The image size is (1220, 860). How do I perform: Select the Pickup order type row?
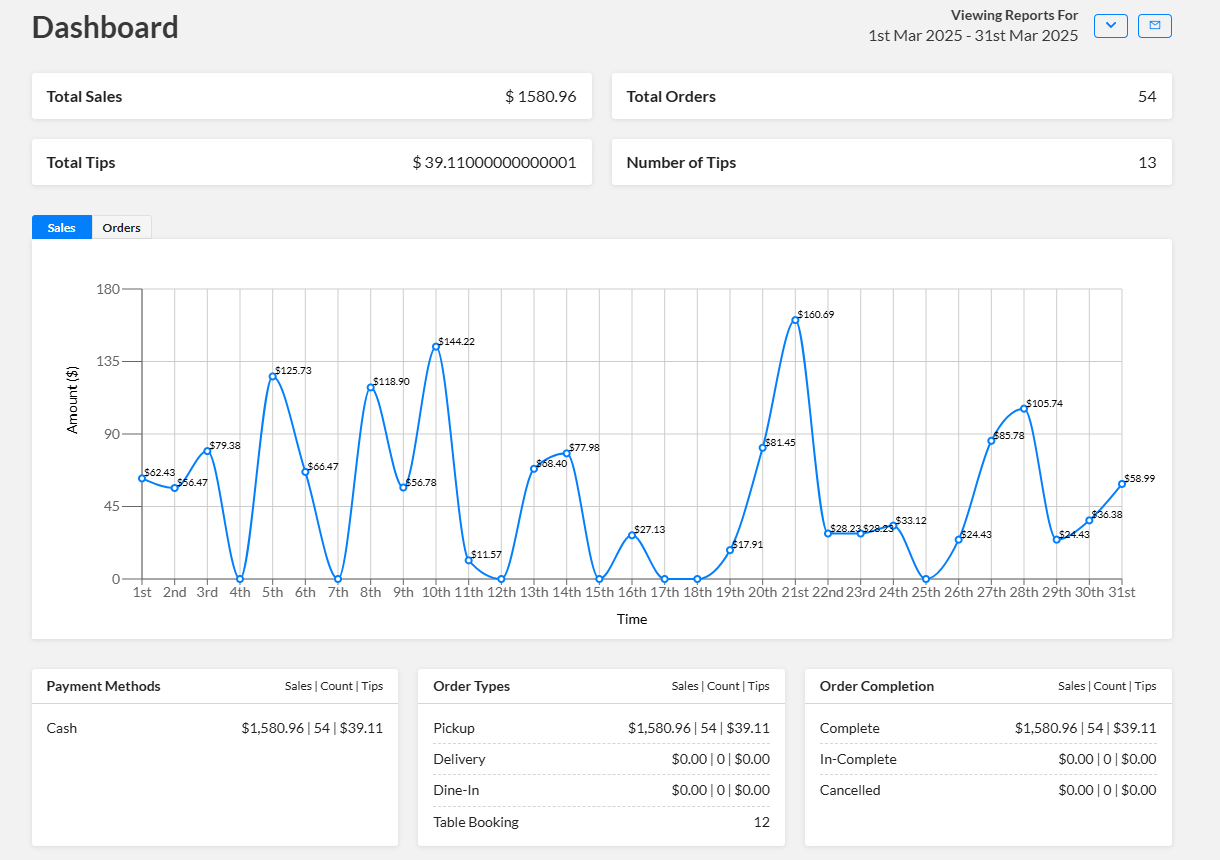coord(601,728)
